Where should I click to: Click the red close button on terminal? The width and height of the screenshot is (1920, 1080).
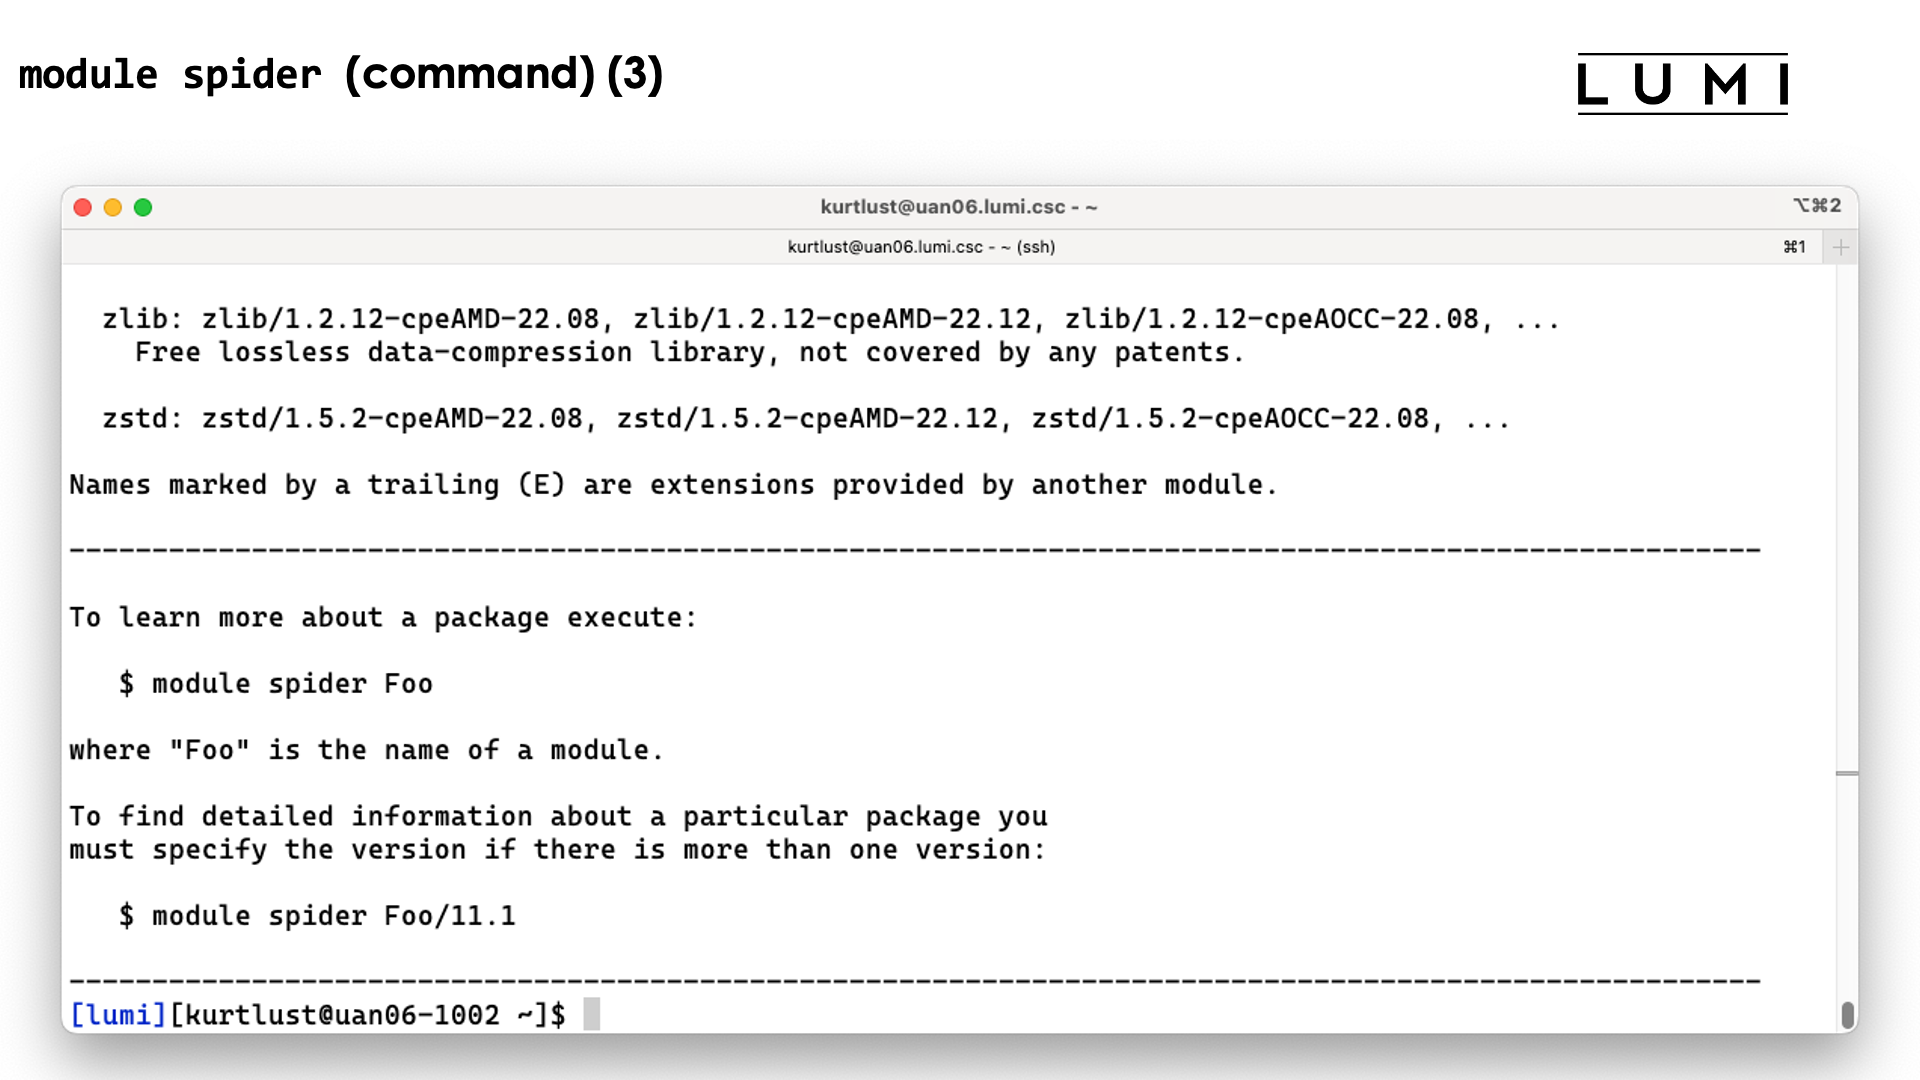point(82,207)
